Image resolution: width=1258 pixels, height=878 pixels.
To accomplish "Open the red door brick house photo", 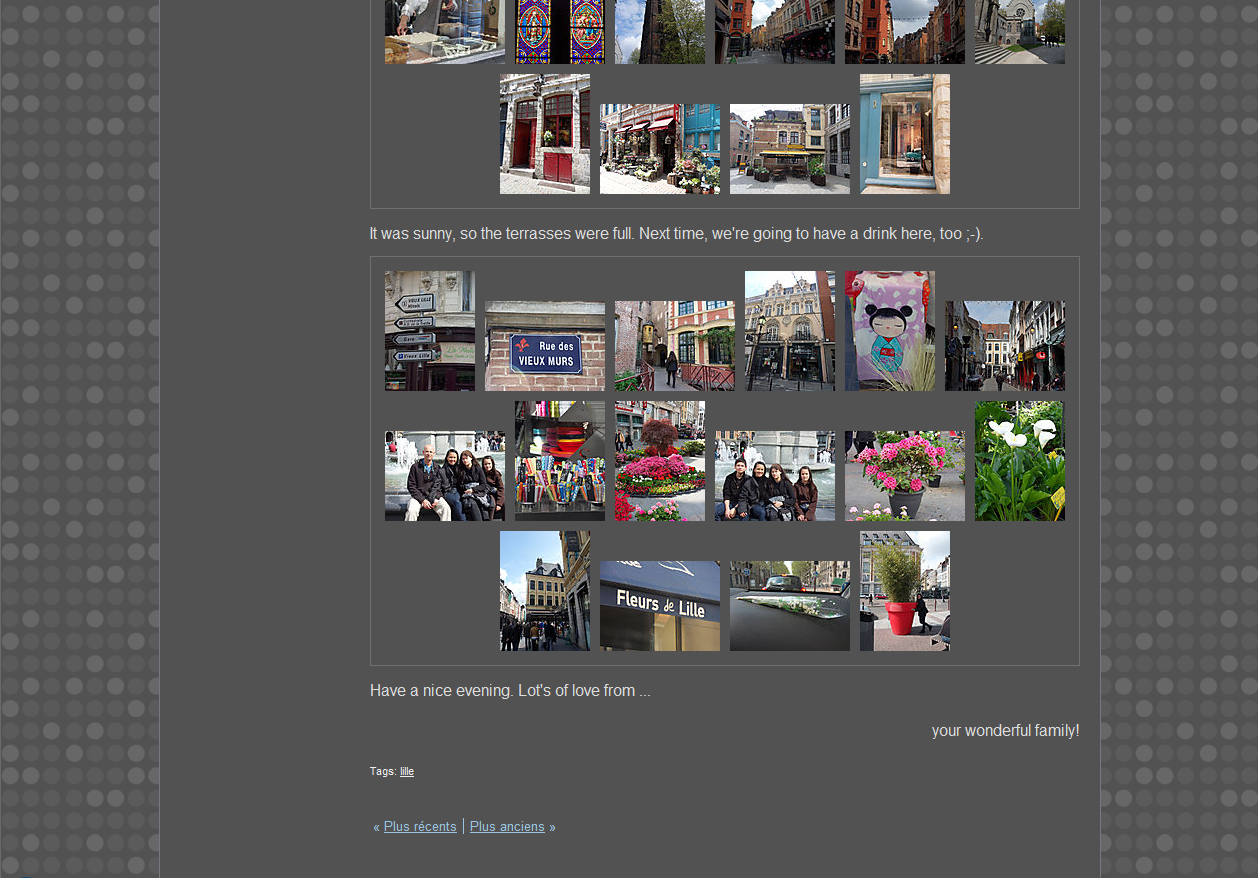I will coord(544,134).
